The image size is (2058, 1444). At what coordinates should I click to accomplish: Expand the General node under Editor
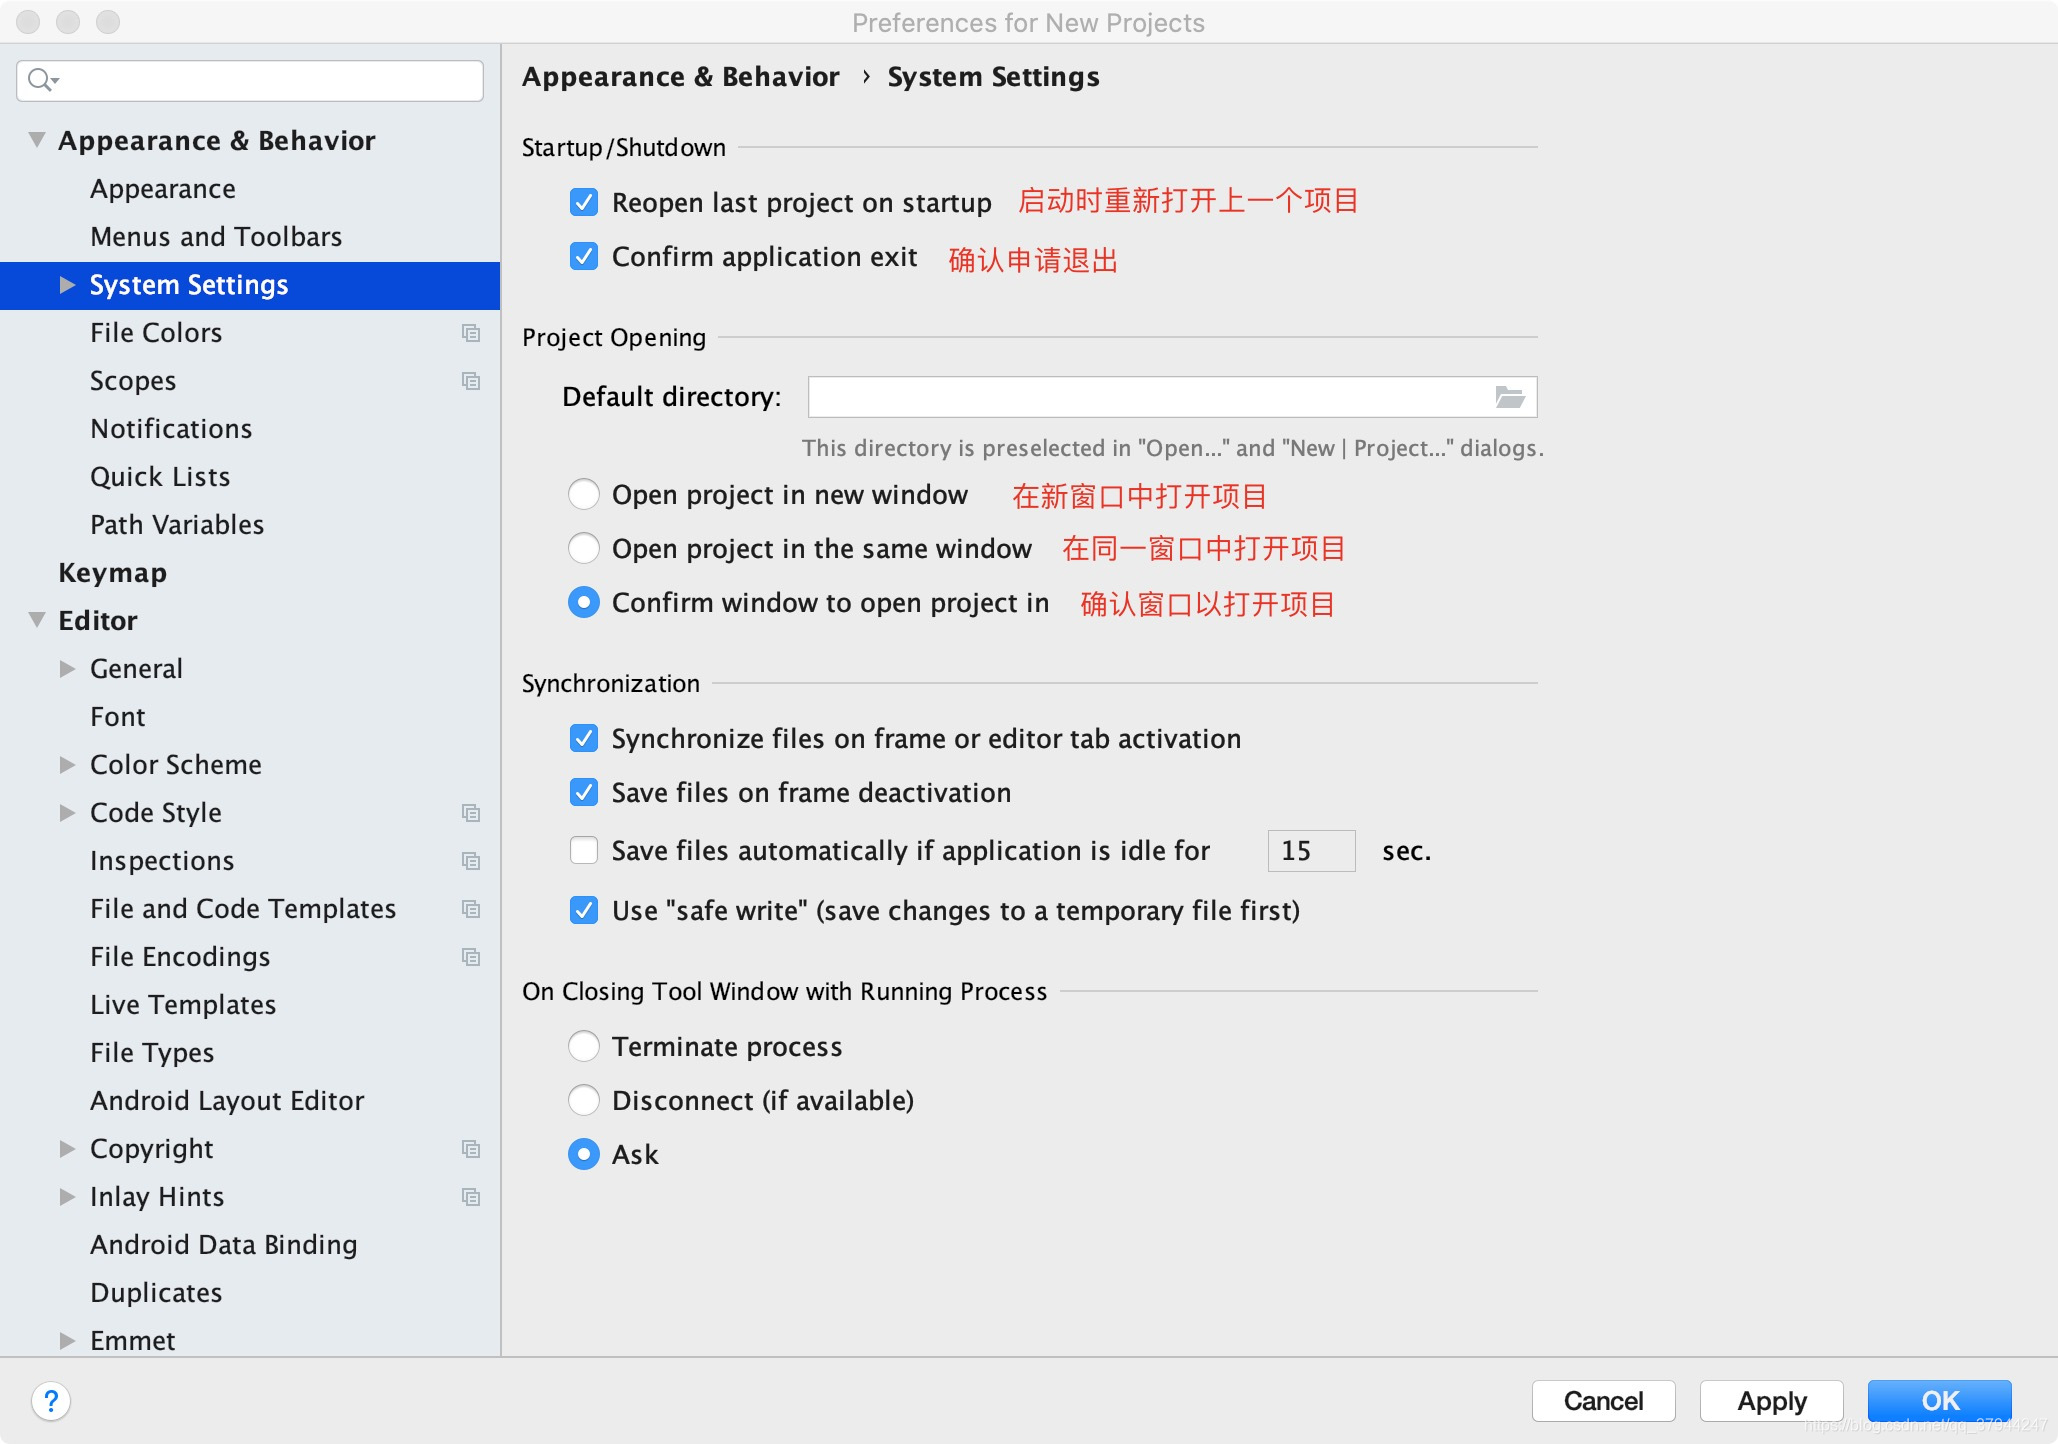click(x=67, y=669)
